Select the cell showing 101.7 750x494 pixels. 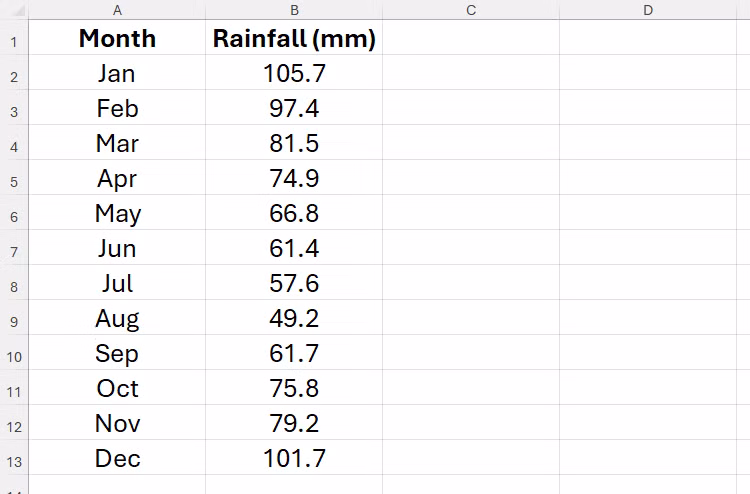pos(294,459)
